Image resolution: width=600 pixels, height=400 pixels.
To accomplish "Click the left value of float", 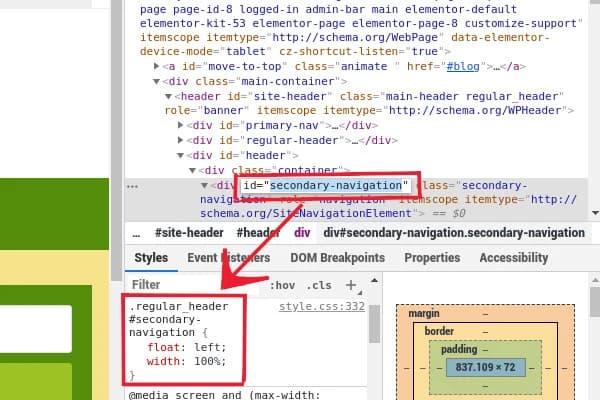I will click(207, 347).
